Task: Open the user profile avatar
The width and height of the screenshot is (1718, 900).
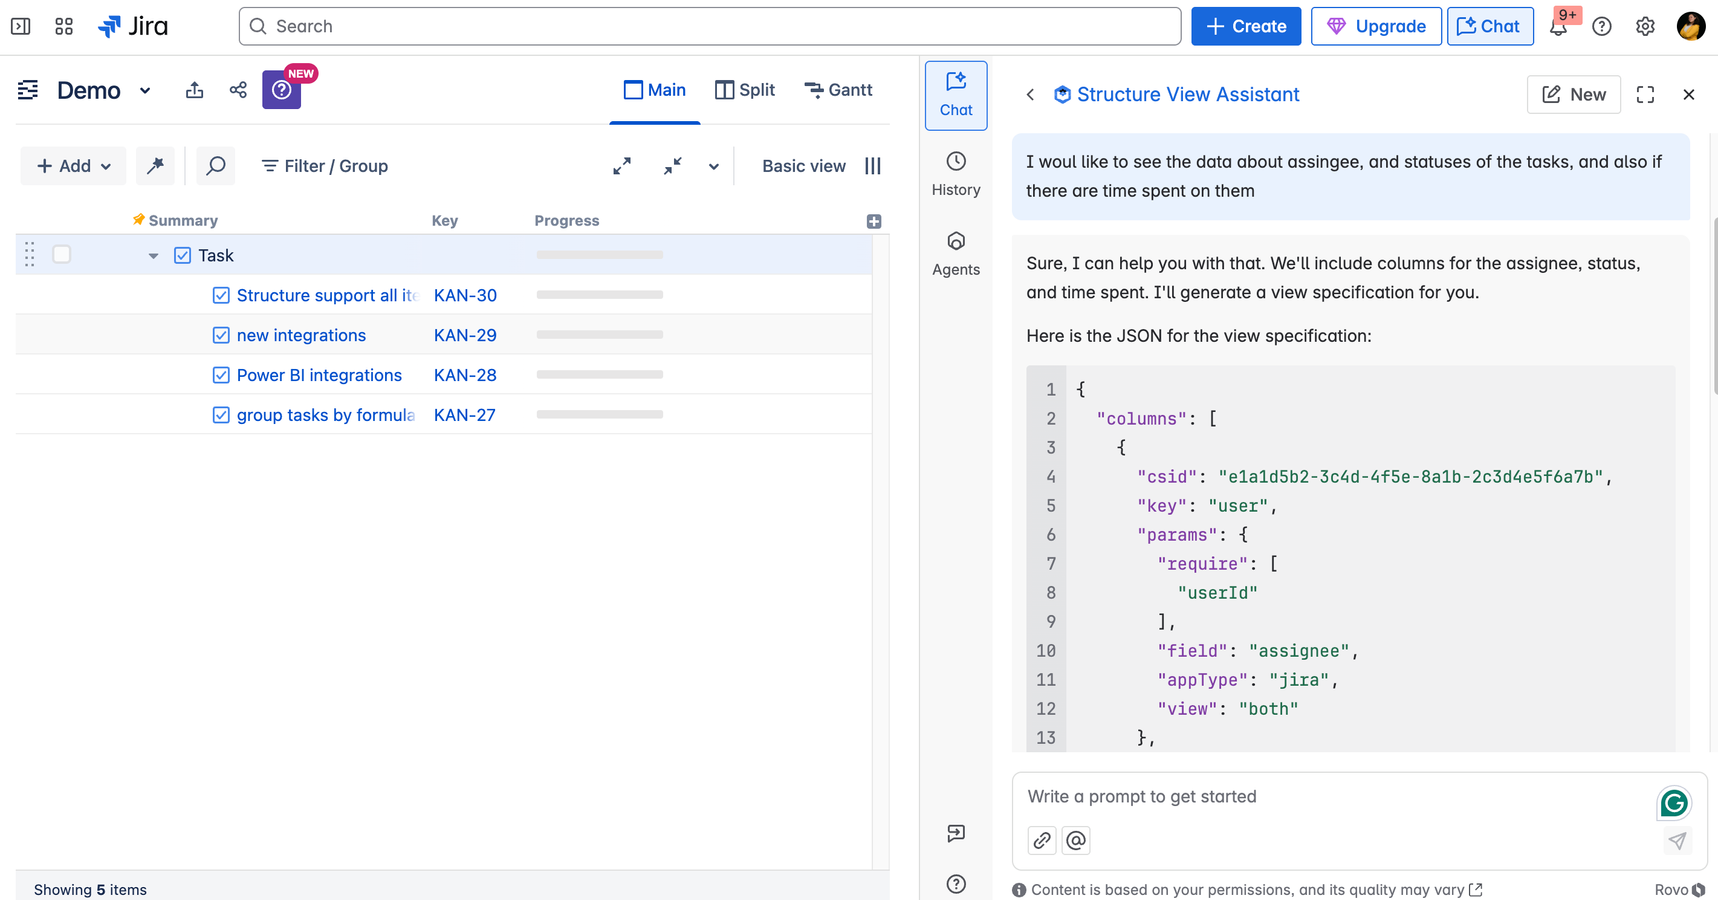Action: pos(1691,26)
